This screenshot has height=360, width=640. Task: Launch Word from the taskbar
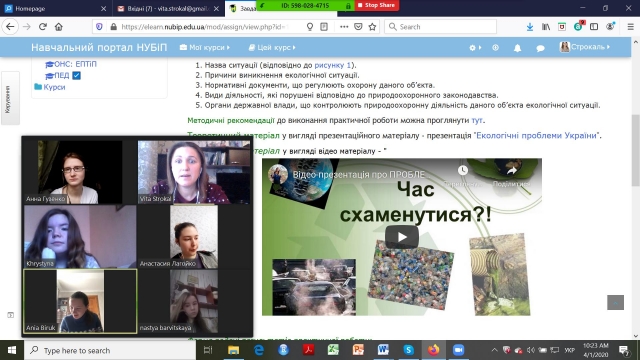click(383, 350)
